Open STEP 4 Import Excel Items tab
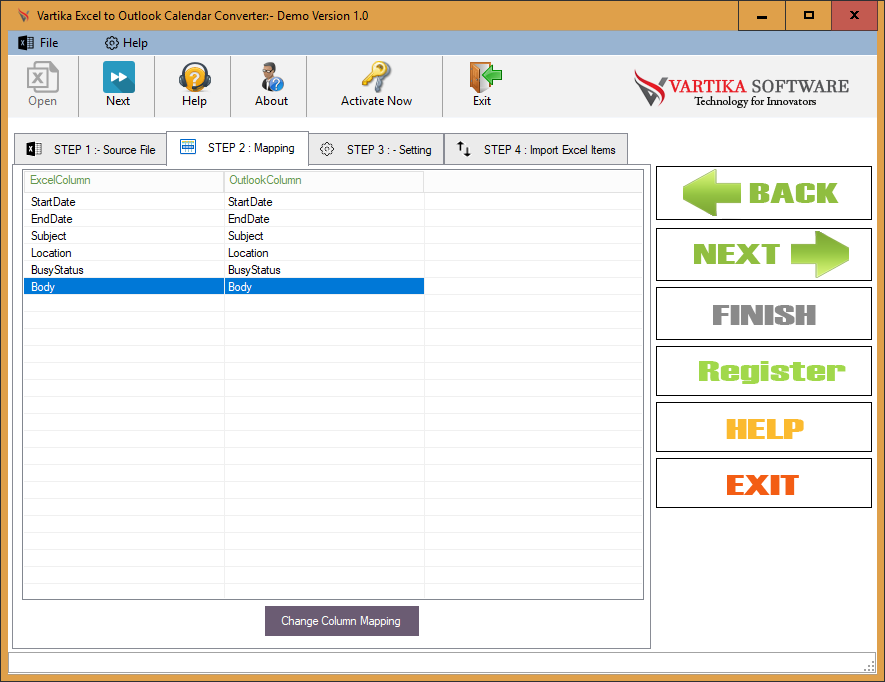Screen dimensions: 885x682 [536, 150]
